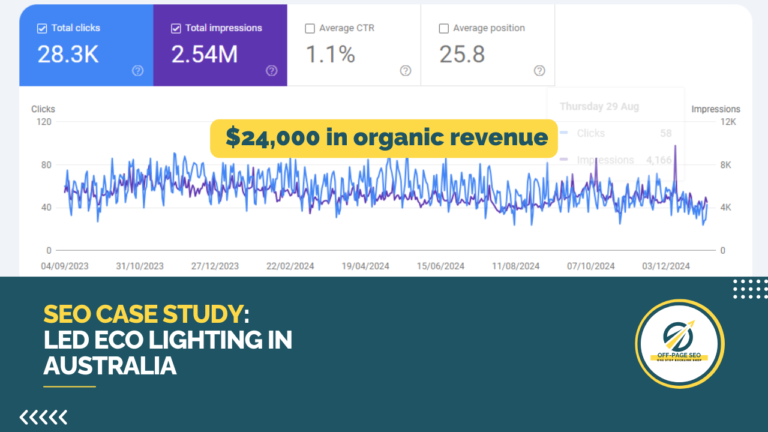Click the 22/02/2024 axis date label
This screenshot has height=432, width=768.
(x=290, y=266)
